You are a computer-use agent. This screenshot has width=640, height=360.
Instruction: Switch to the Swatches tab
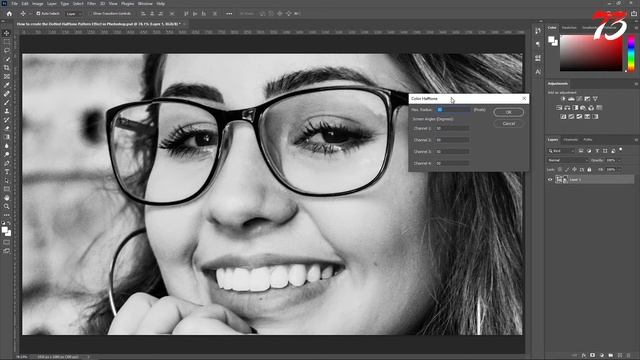569,28
